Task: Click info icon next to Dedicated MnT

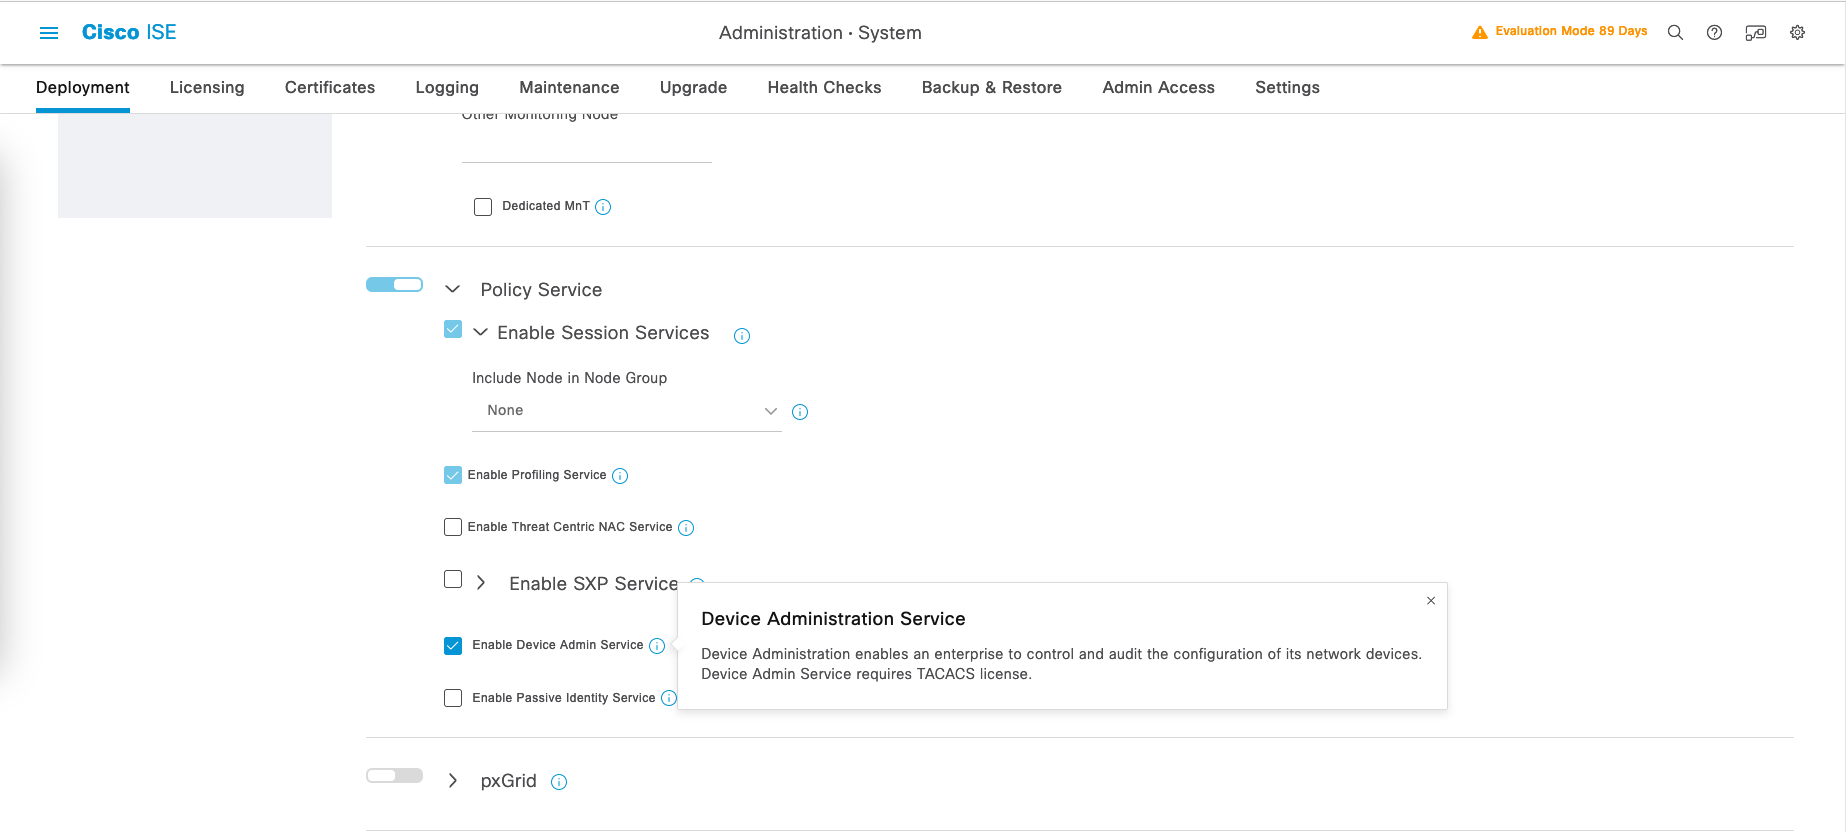Action: 603,207
